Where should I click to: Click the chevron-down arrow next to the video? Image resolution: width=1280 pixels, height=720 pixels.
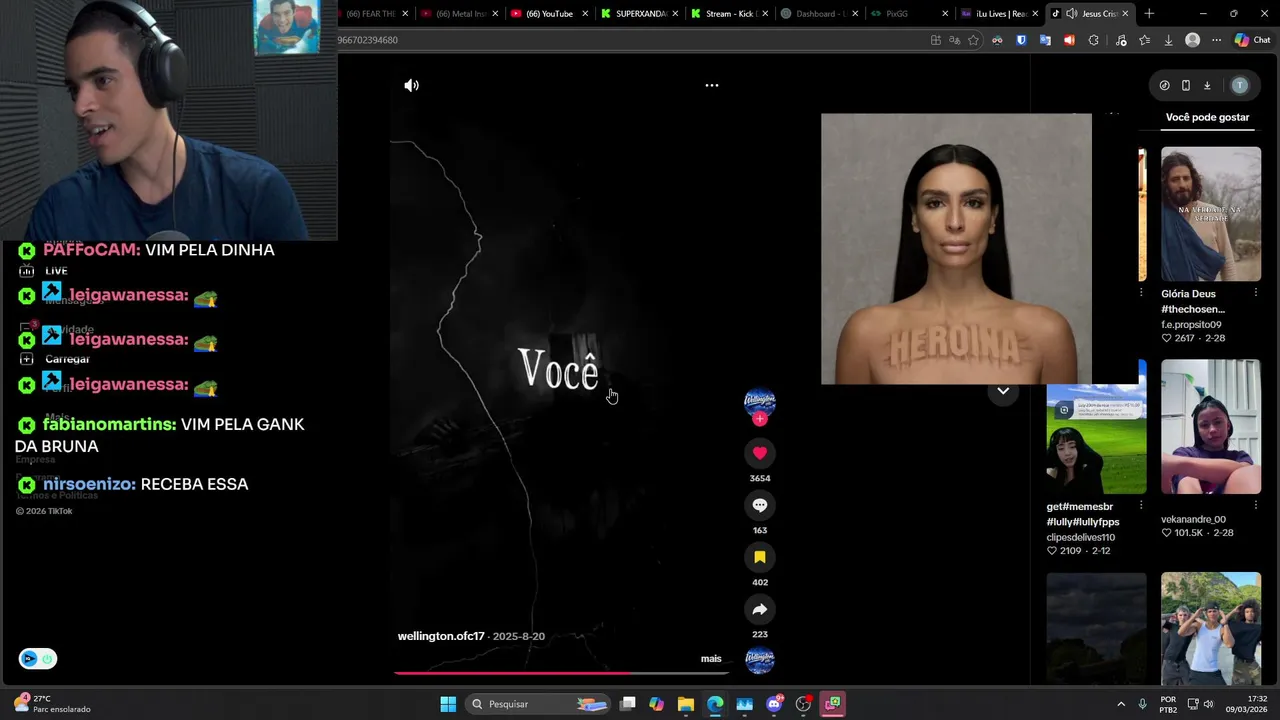click(x=1003, y=391)
